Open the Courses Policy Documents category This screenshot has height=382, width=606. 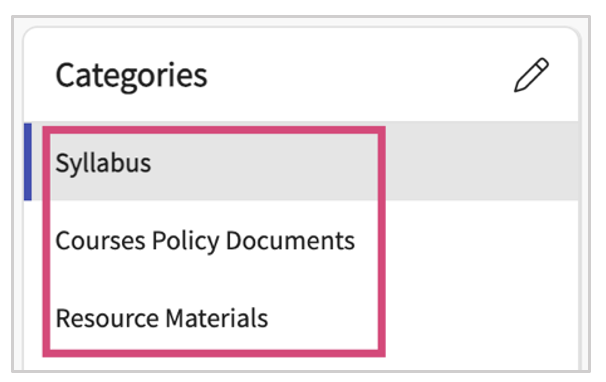tap(301, 240)
